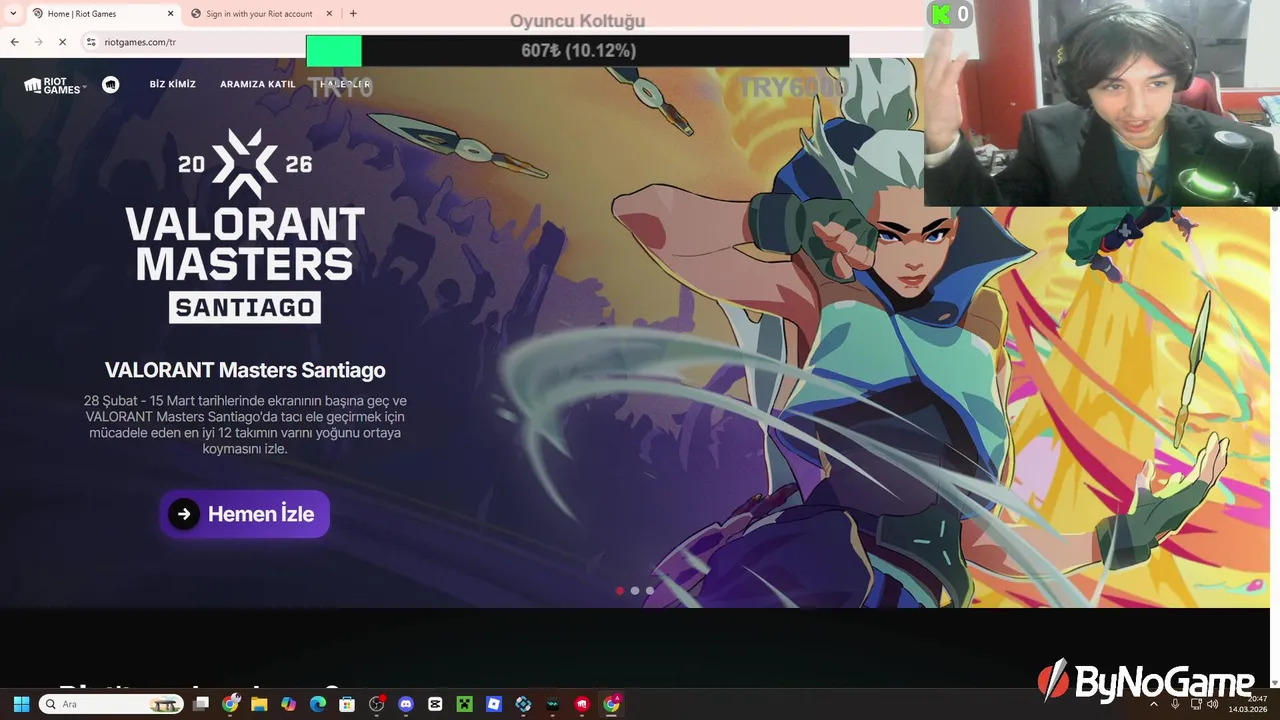Open the Riot Games logo menu
1280x720 pixels.
[x=55, y=85]
